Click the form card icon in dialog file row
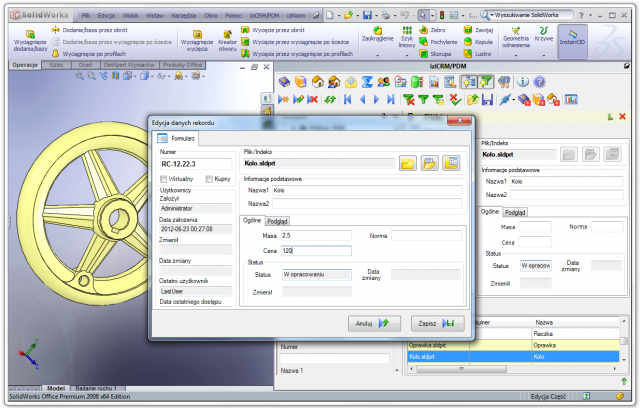Viewport: 640px width, 408px height. click(451, 163)
